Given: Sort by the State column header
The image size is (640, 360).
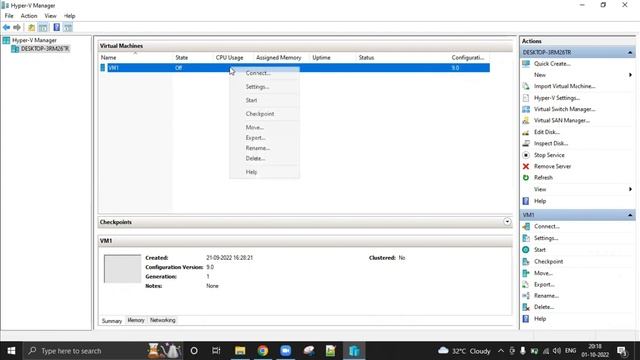Looking at the screenshot, I should [x=192, y=58].
